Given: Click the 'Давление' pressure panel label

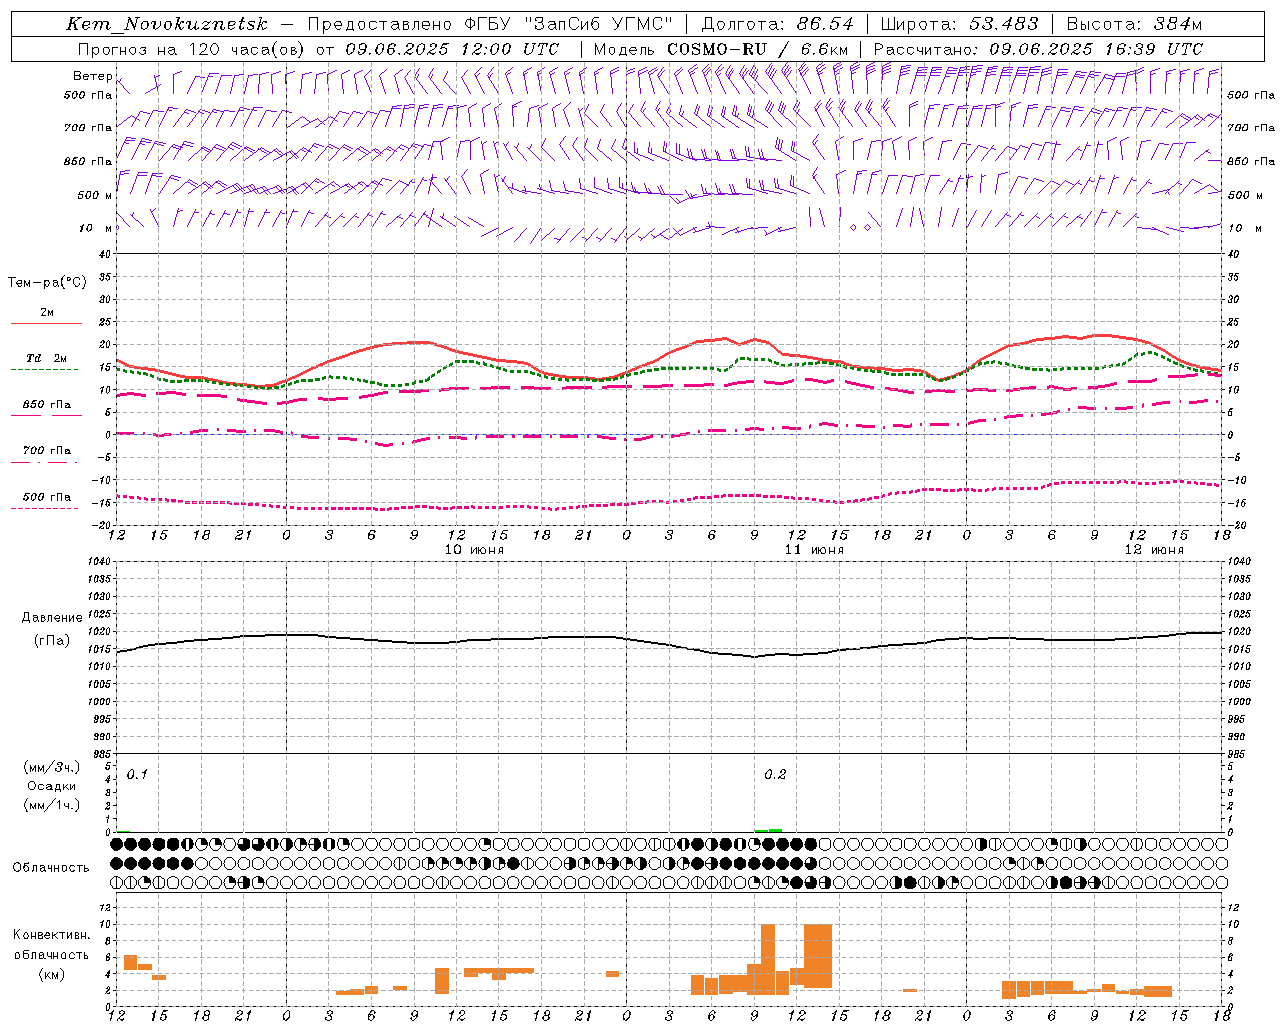Looking at the screenshot, I should [x=52, y=618].
